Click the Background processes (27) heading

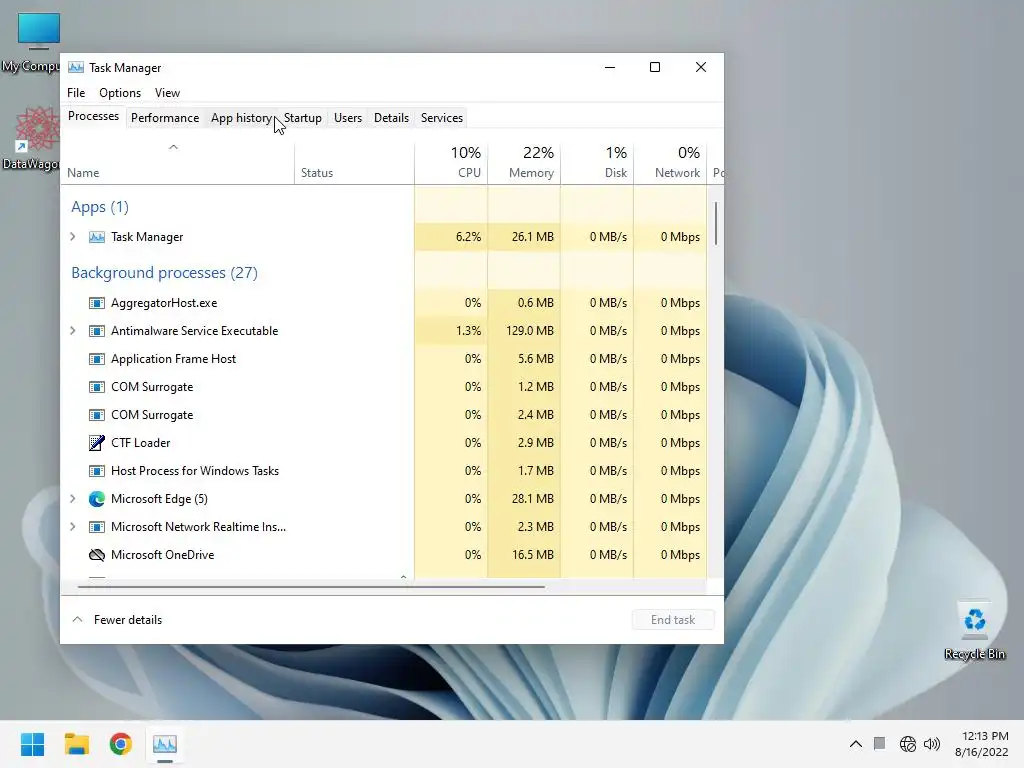pos(165,273)
